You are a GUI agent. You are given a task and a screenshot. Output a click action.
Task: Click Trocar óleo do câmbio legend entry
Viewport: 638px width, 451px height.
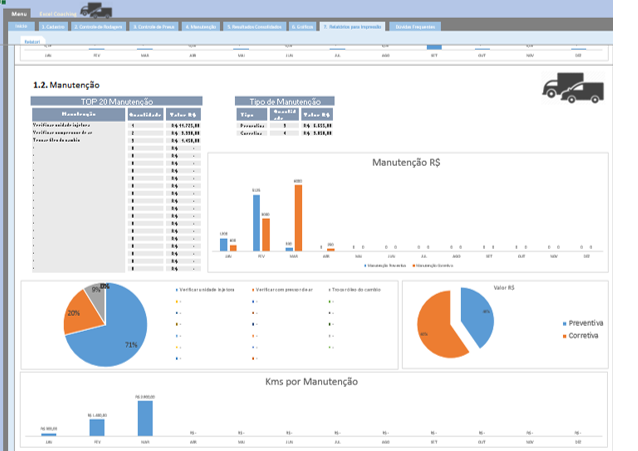[x=354, y=290]
